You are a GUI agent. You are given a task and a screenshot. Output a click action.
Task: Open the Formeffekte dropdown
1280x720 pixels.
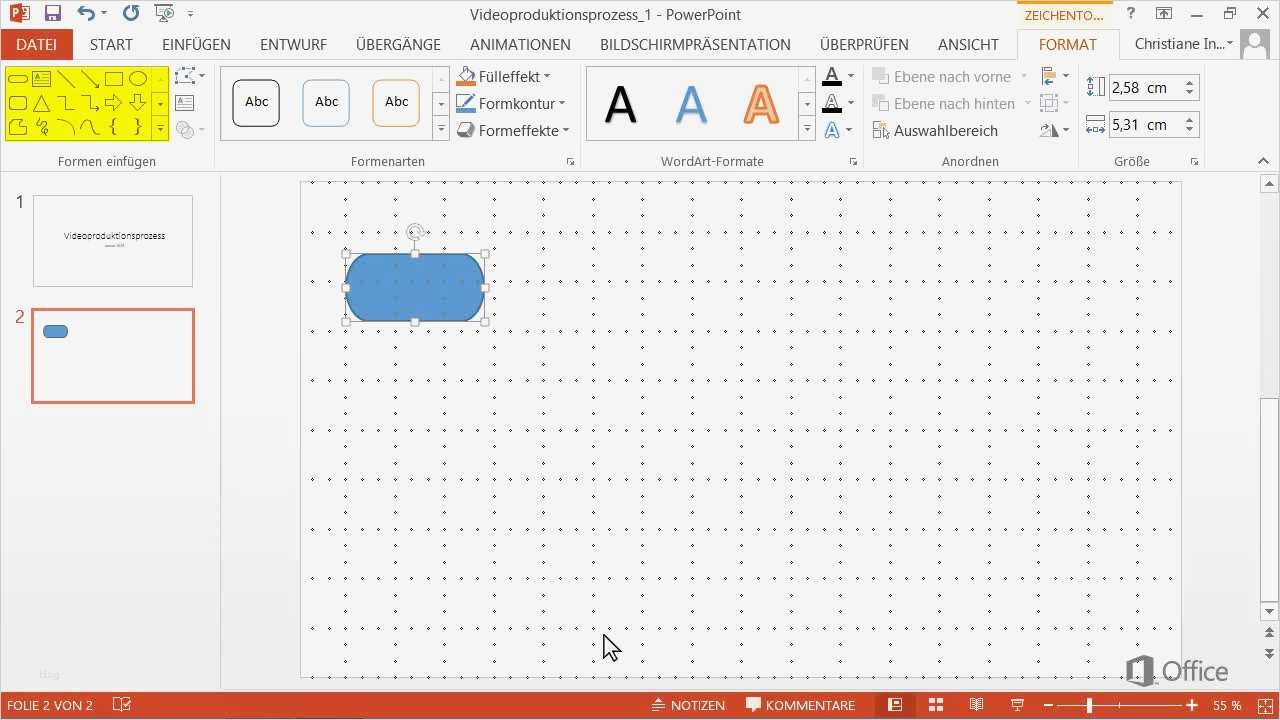(513, 130)
